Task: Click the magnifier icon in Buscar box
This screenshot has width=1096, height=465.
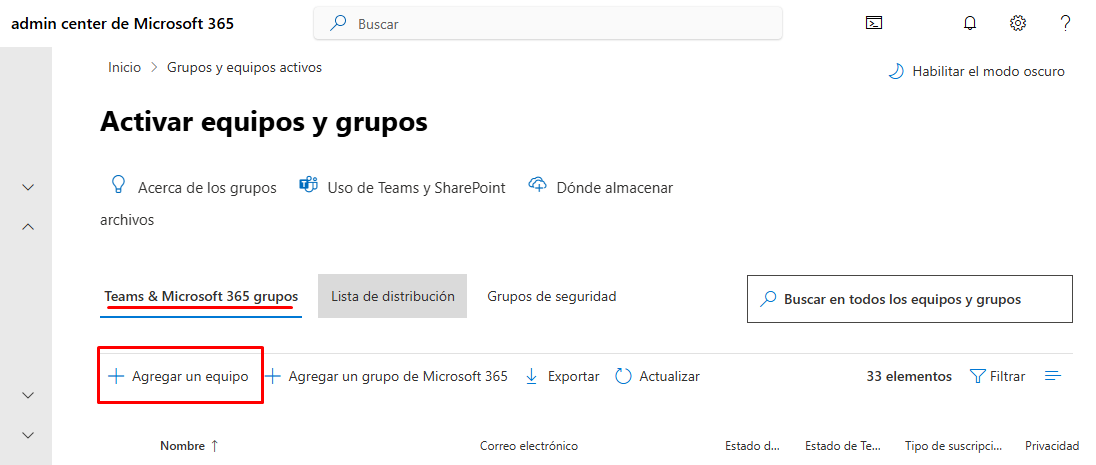Action: [338, 23]
